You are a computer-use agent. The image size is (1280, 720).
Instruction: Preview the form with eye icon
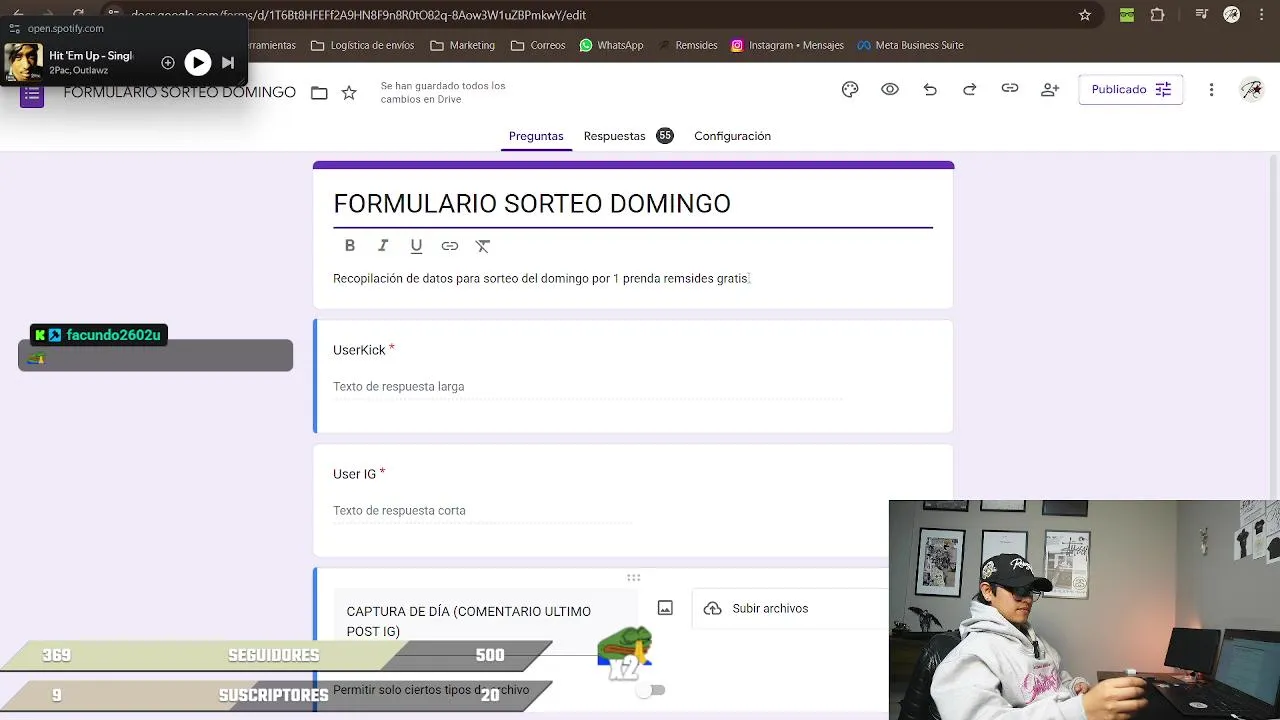coord(890,89)
